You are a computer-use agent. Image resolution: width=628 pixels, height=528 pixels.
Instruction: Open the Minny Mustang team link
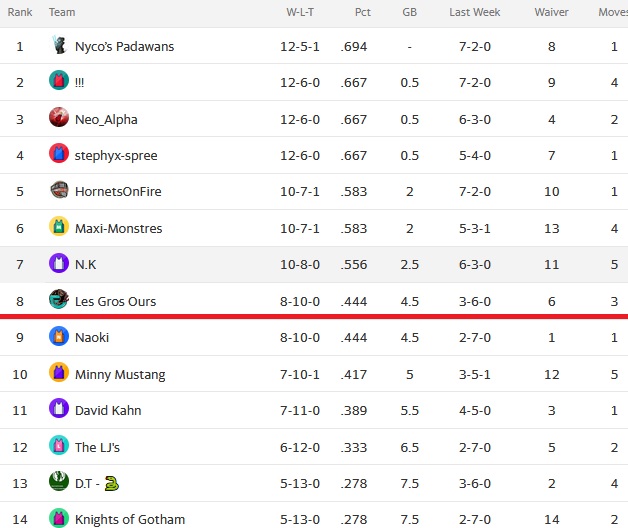pyautogui.click(x=120, y=375)
